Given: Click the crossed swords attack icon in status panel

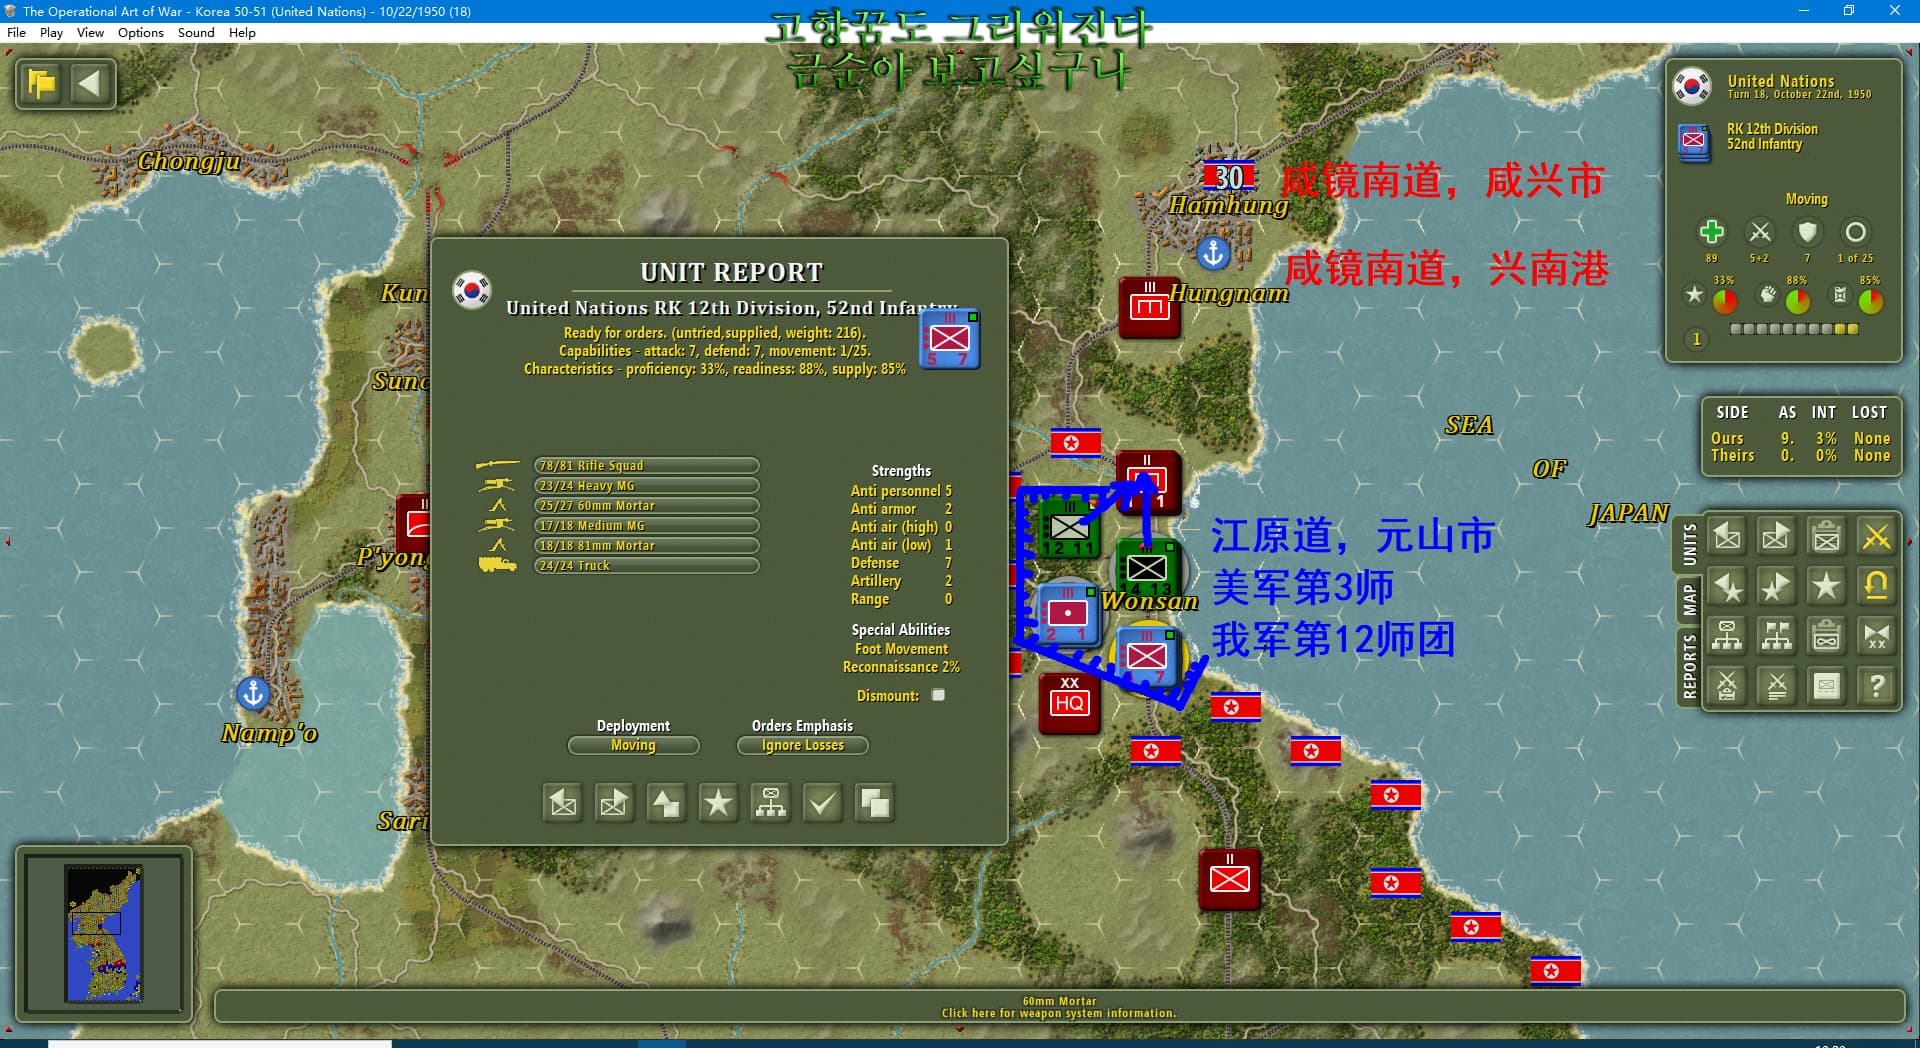Looking at the screenshot, I should coord(1759,232).
